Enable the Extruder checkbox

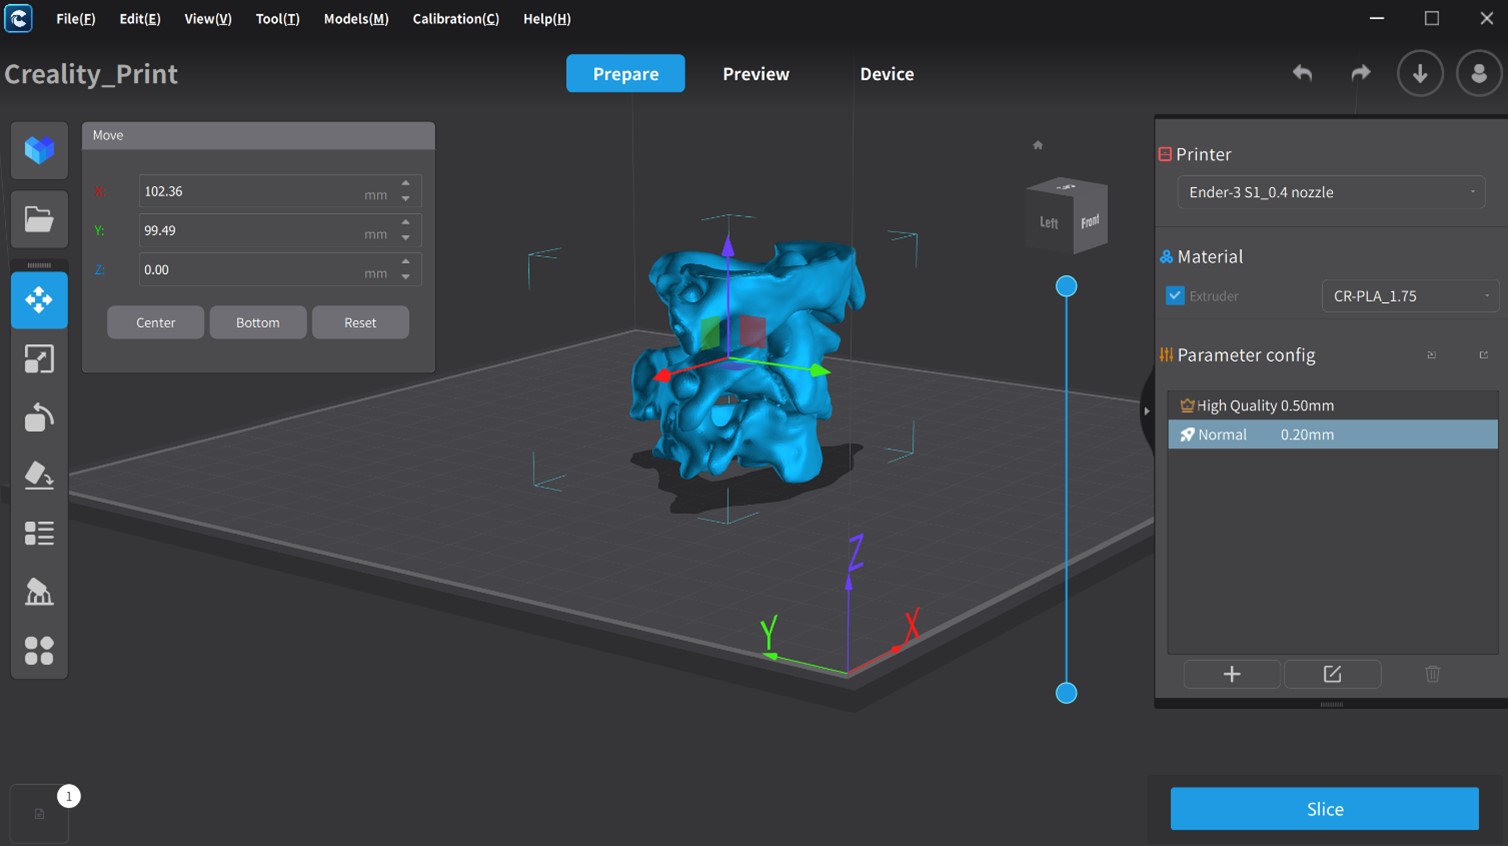[1175, 295]
